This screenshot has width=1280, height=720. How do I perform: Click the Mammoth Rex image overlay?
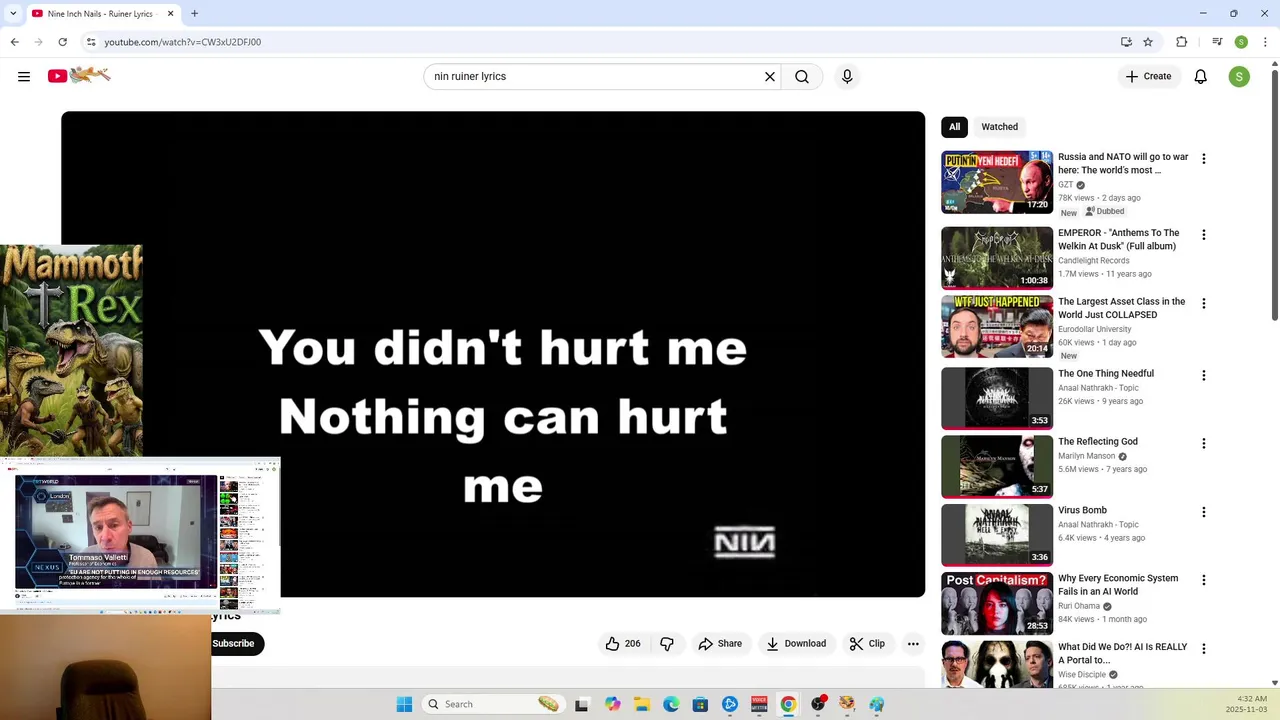click(71, 350)
